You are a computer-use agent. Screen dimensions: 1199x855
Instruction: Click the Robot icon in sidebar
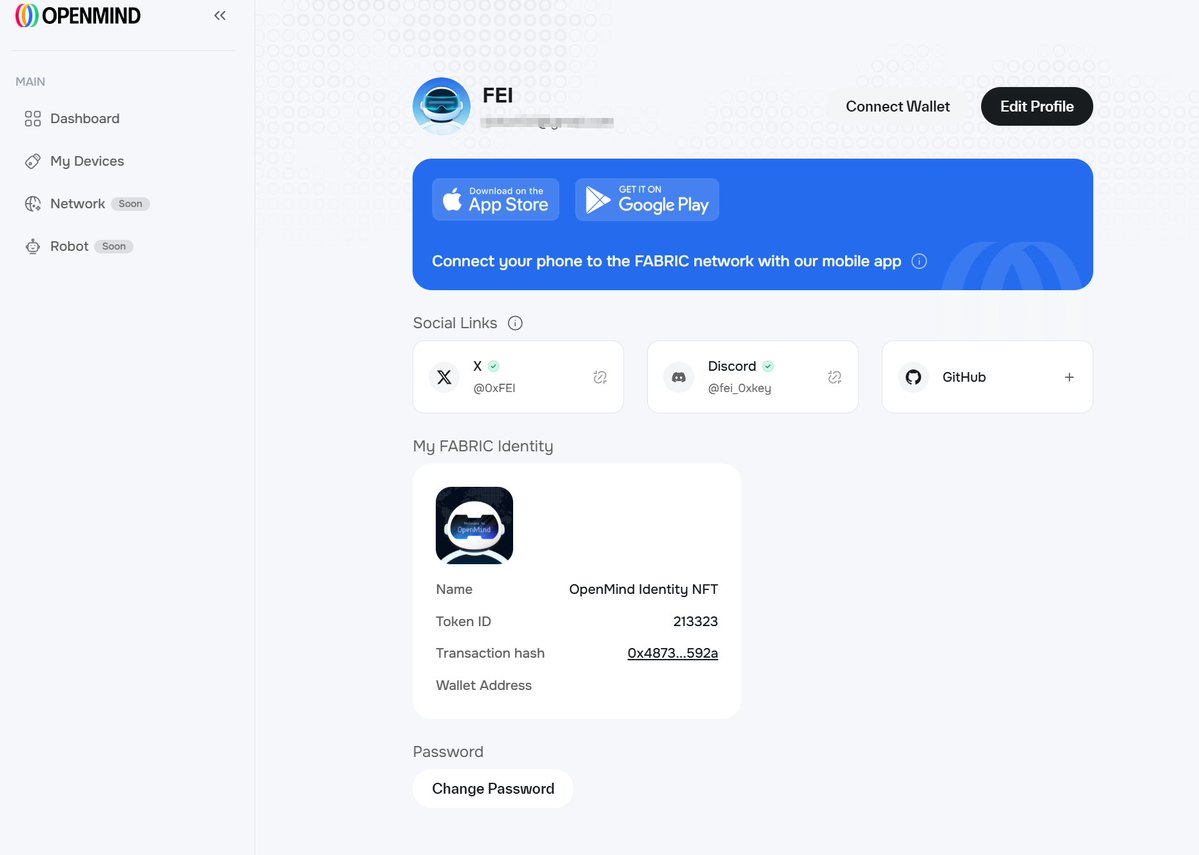tap(33, 246)
